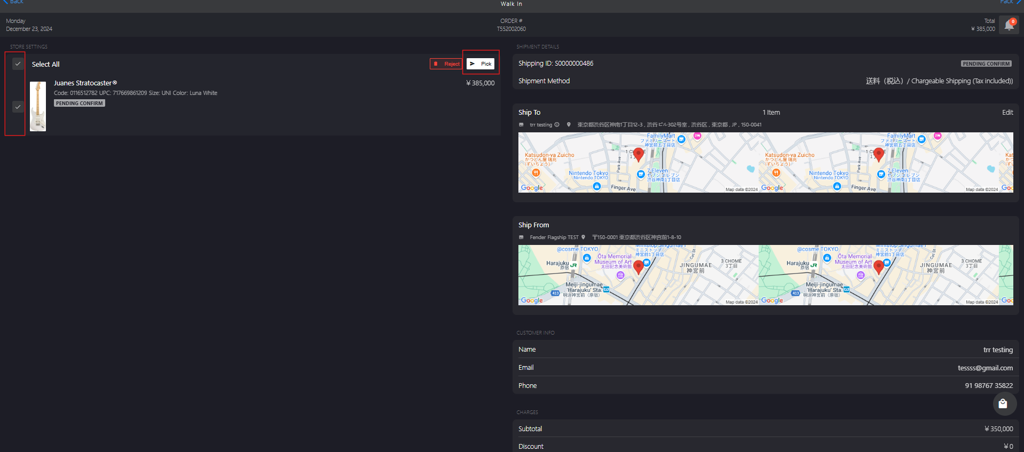
Task: Click Fender Flagship TEST store name
Action: click(x=554, y=237)
